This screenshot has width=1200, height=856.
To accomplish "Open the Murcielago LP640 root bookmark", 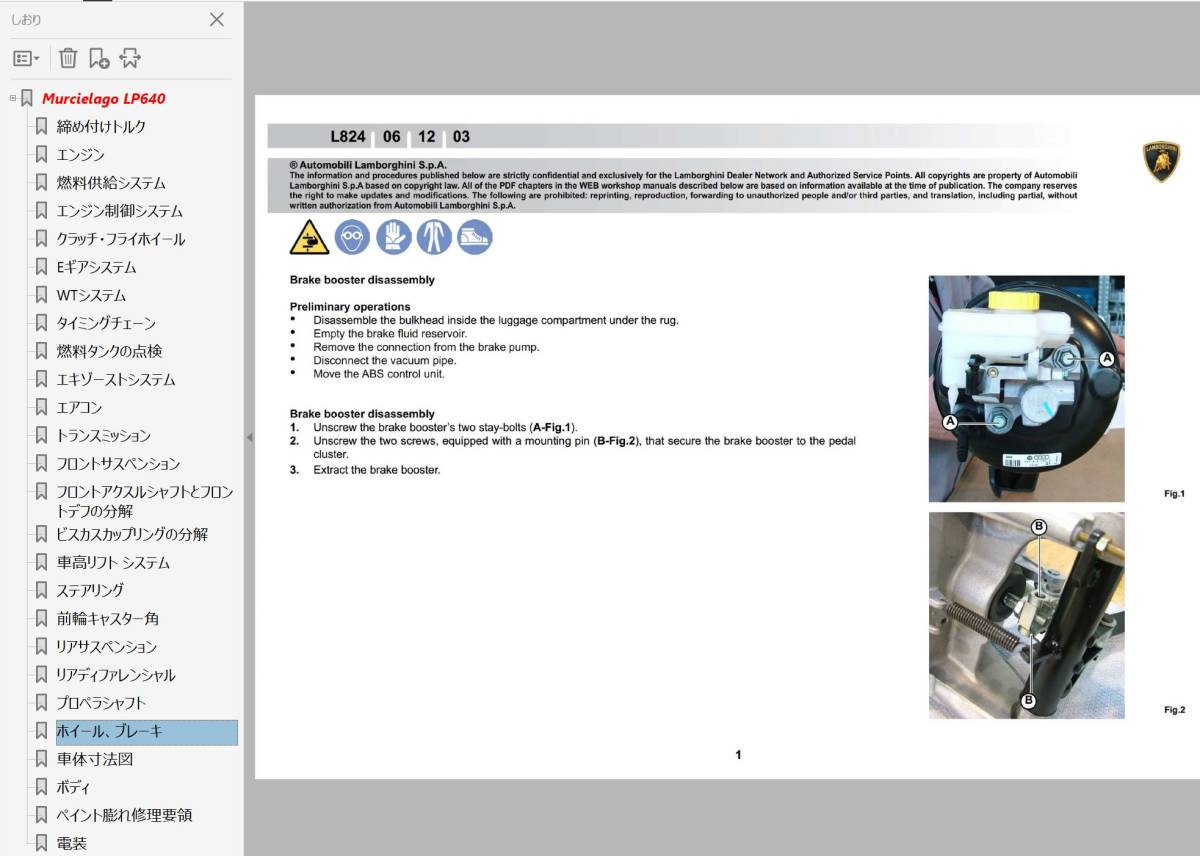I will 103,99.
